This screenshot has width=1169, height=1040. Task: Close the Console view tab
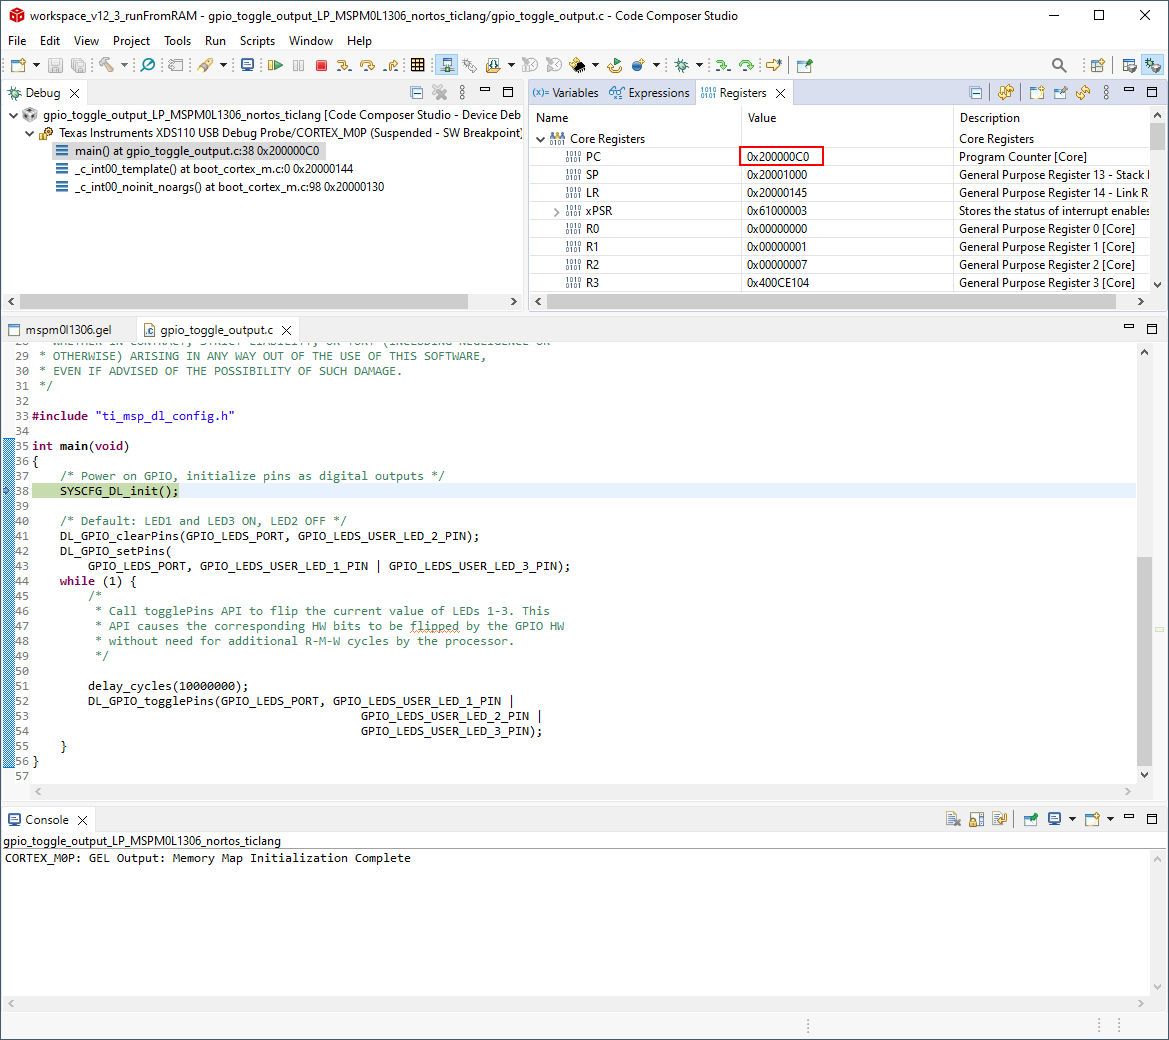tap(83, 820)
